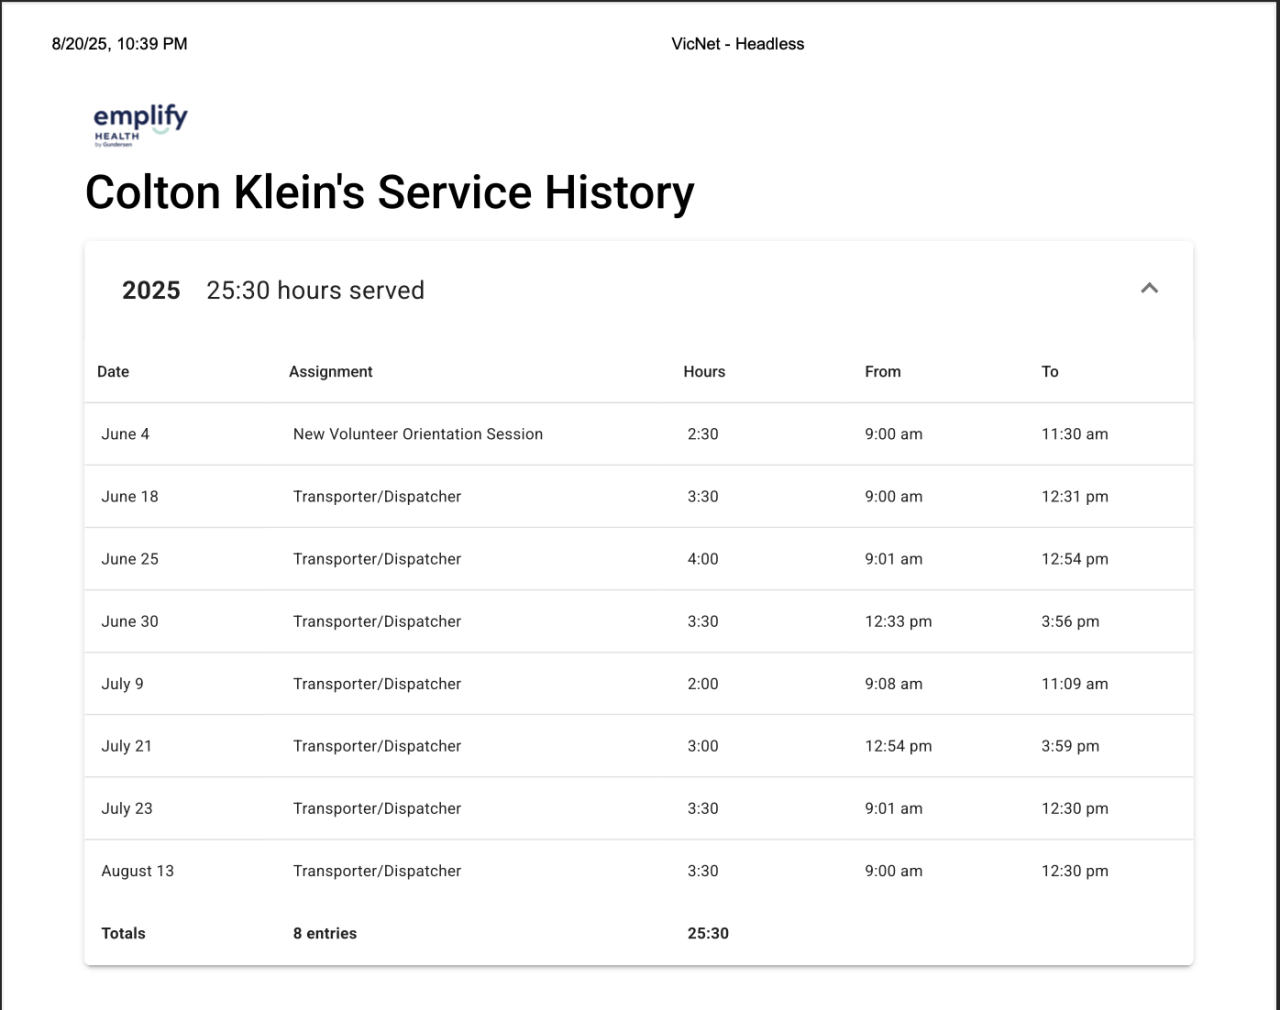Click the Assignment column header
This screenshot has height=1010, width=1280.
330,372
